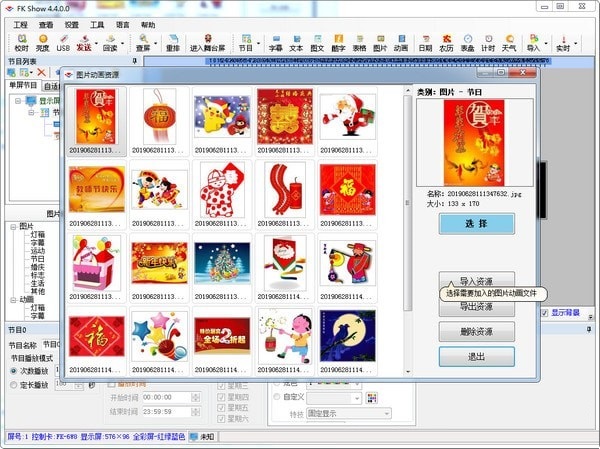Click the 图文 image-text toolbar icon
The image size is (600, 449).
(317, 43)
